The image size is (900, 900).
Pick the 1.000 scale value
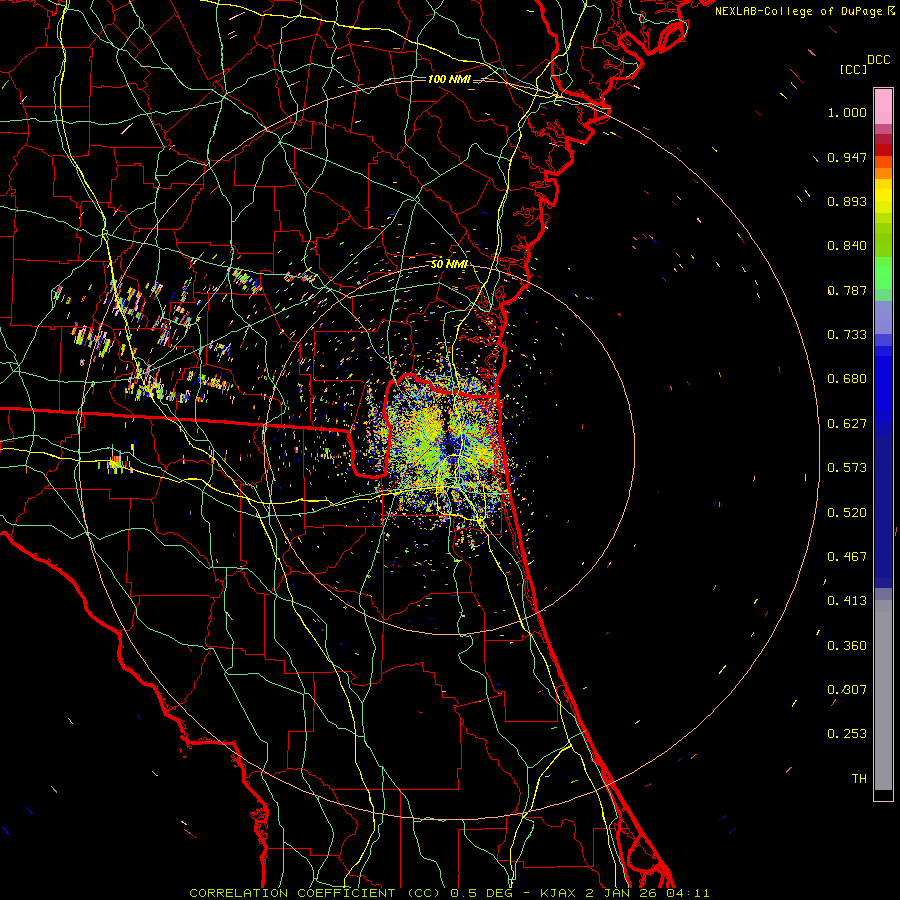pos(847,112)
